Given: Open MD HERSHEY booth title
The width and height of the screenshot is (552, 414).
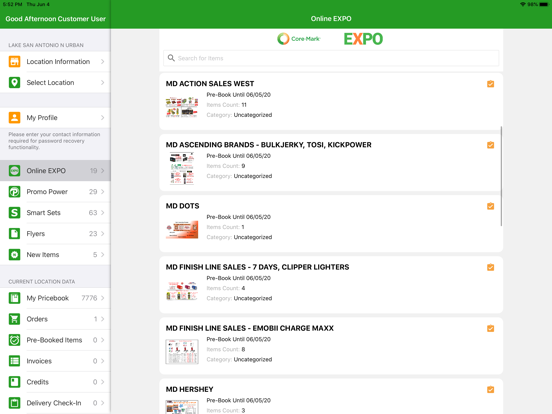Looking at the screenshot, I should click(189, 389).
